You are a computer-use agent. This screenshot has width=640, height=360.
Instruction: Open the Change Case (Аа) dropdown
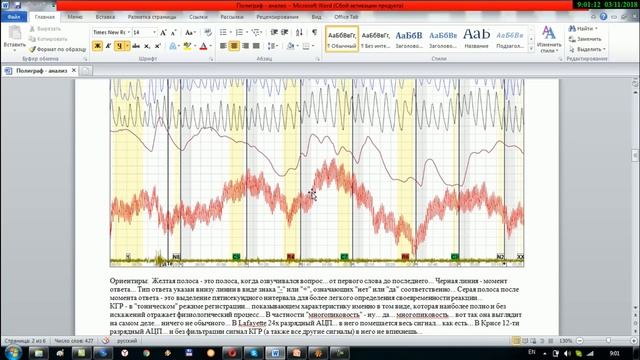point(190,32)
